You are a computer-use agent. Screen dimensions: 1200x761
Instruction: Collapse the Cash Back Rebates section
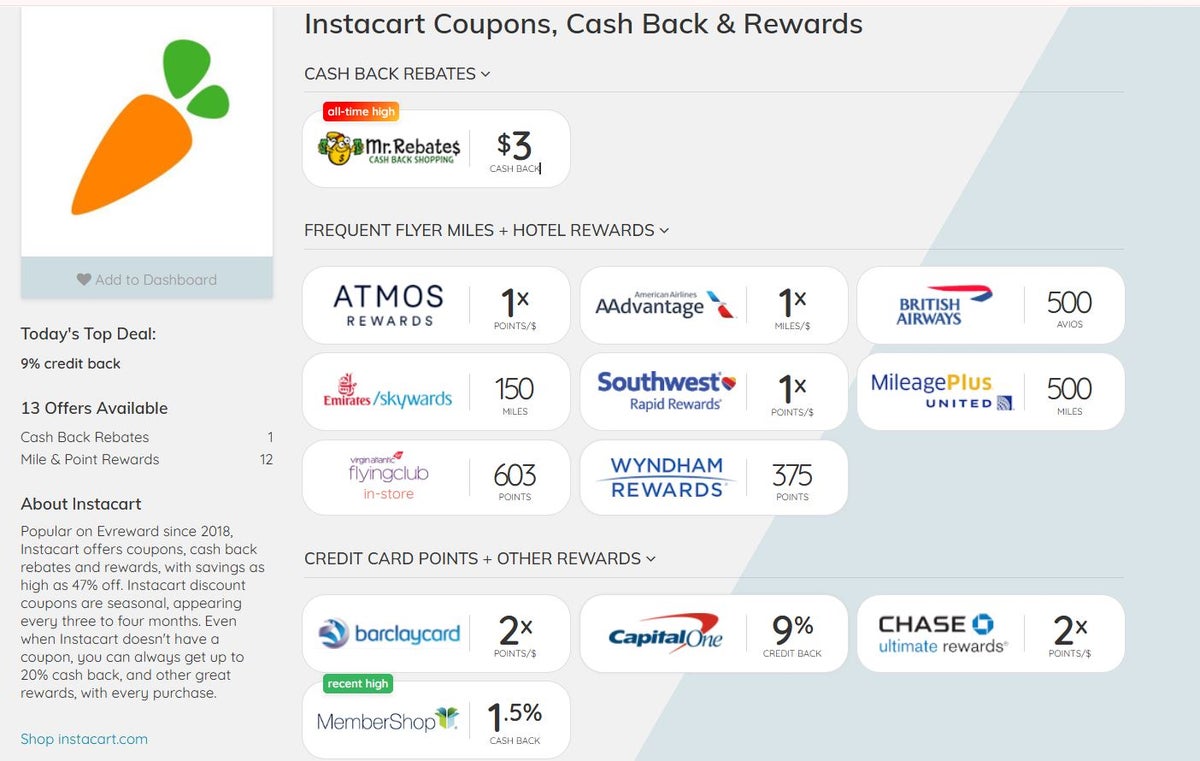pyautogui.click(x=486, y=74)
